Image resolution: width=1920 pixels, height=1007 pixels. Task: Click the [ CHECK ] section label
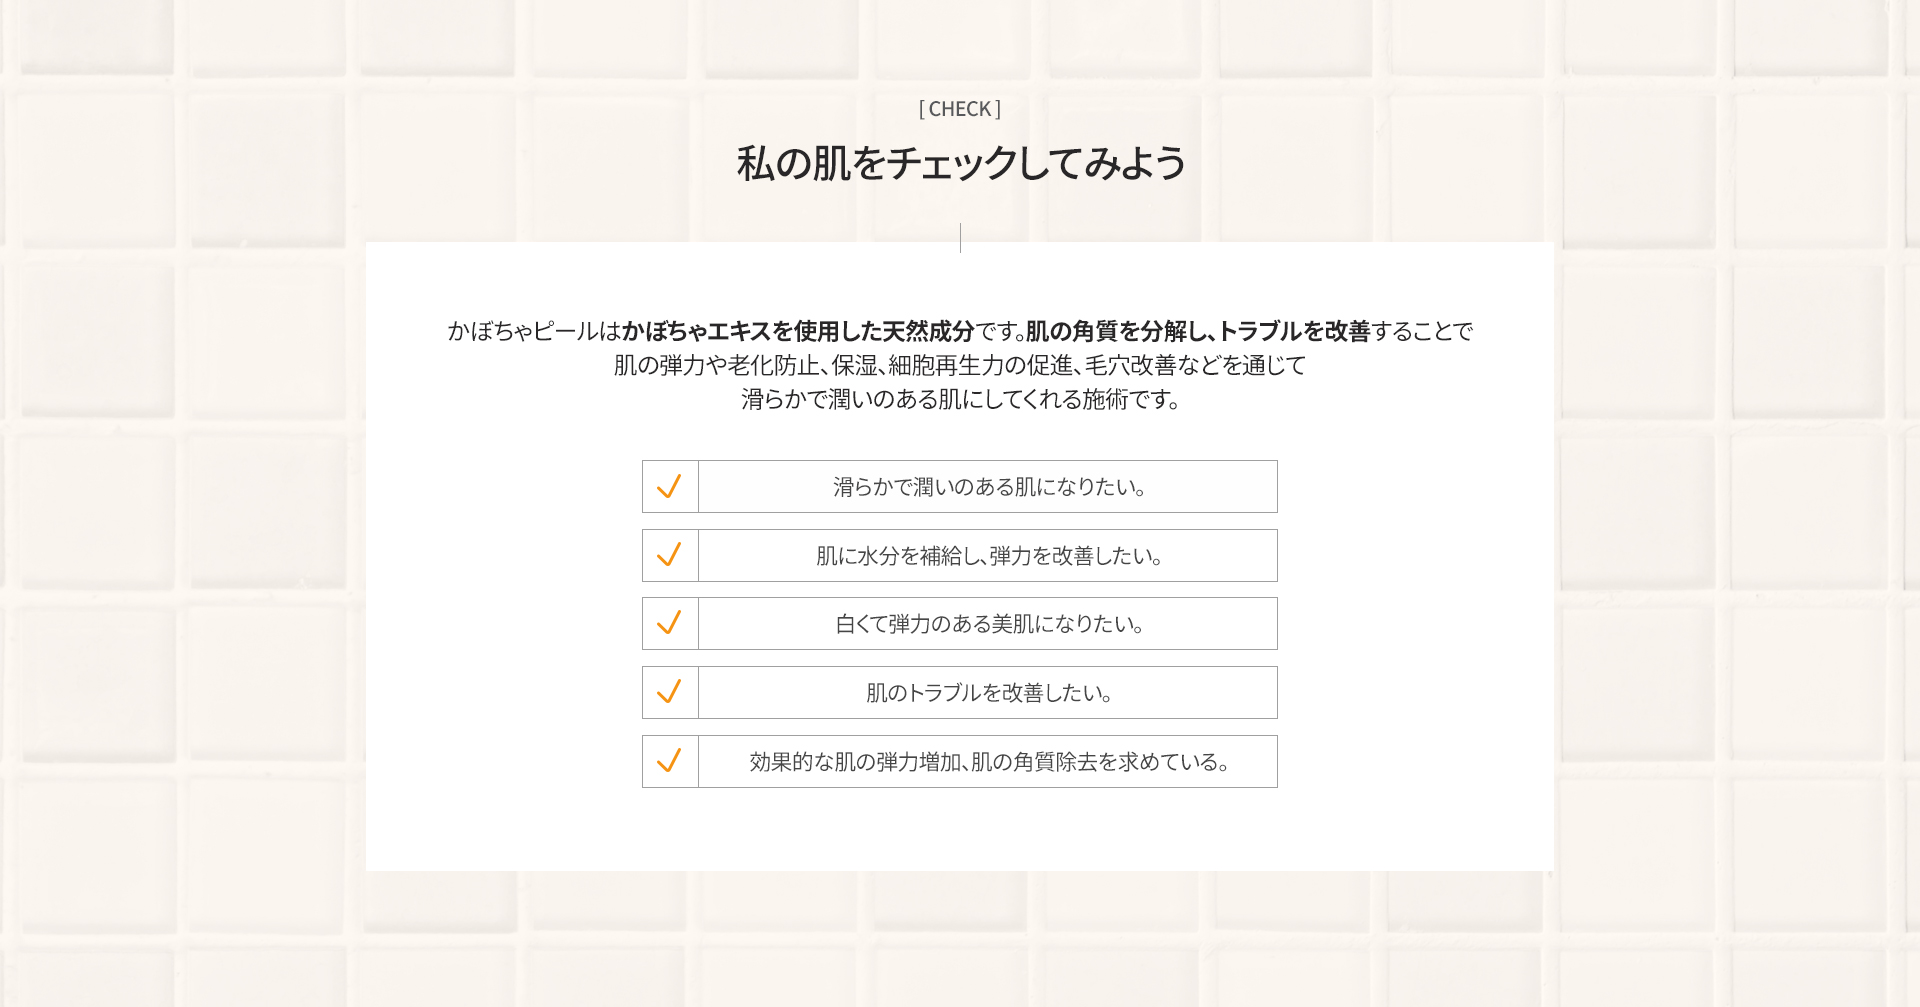960,108
